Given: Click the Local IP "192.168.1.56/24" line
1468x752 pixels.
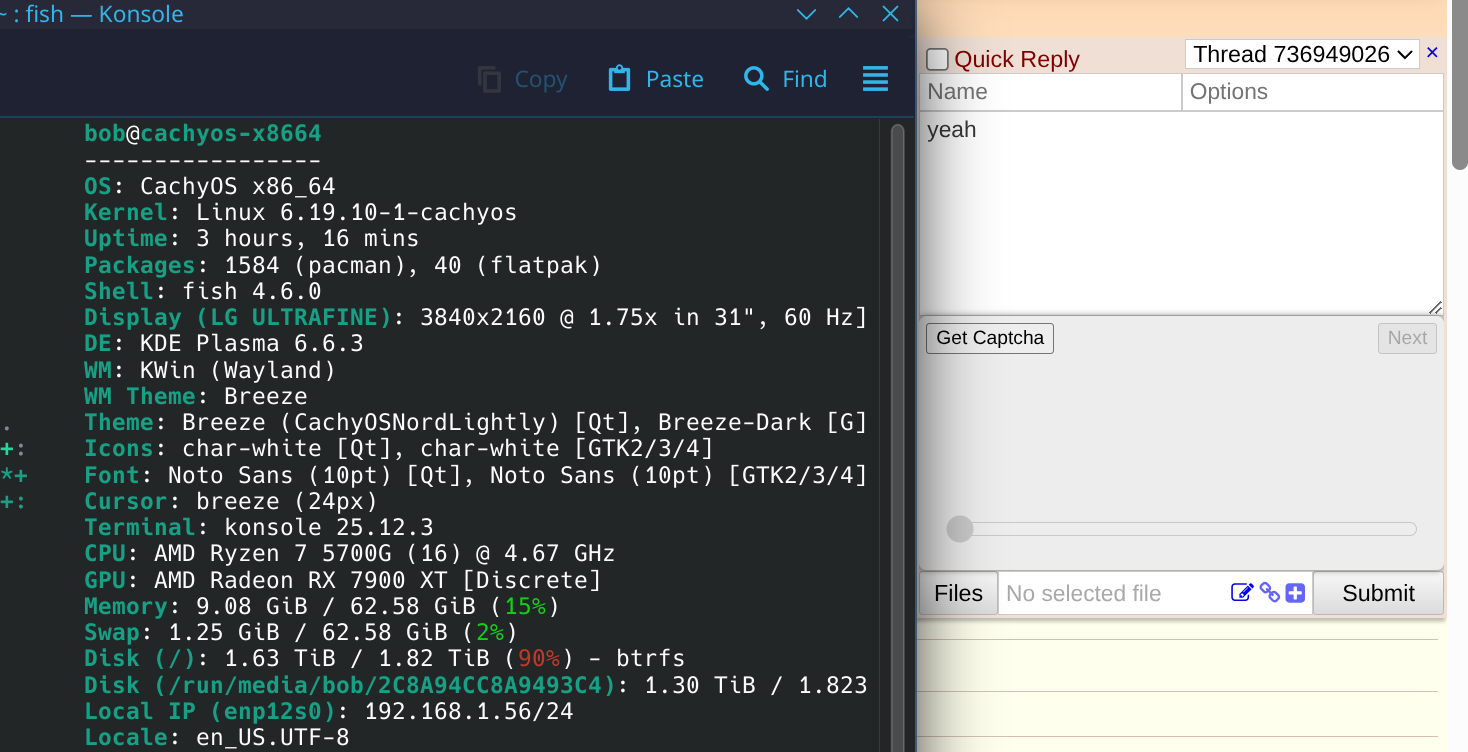Looking at the screenshot, I should click(x=329, y=711).
